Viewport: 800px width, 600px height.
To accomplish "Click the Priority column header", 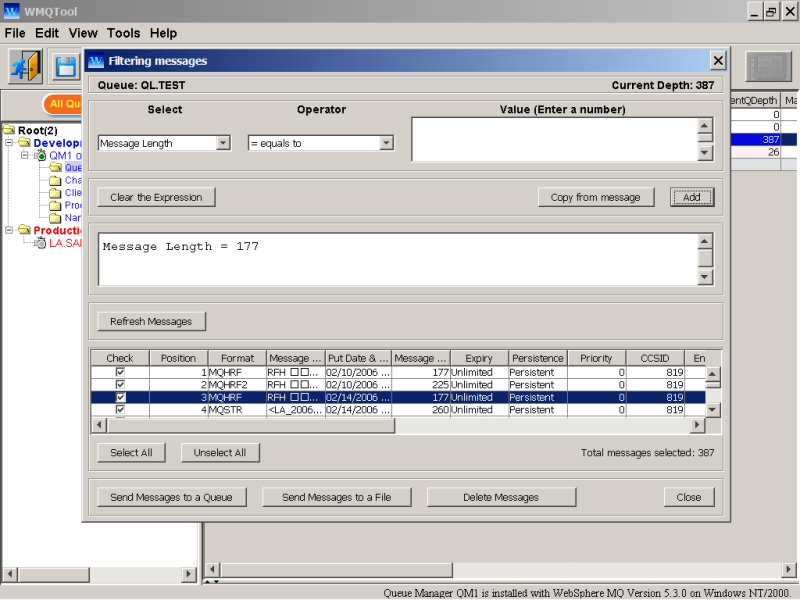I will (596, 358).
